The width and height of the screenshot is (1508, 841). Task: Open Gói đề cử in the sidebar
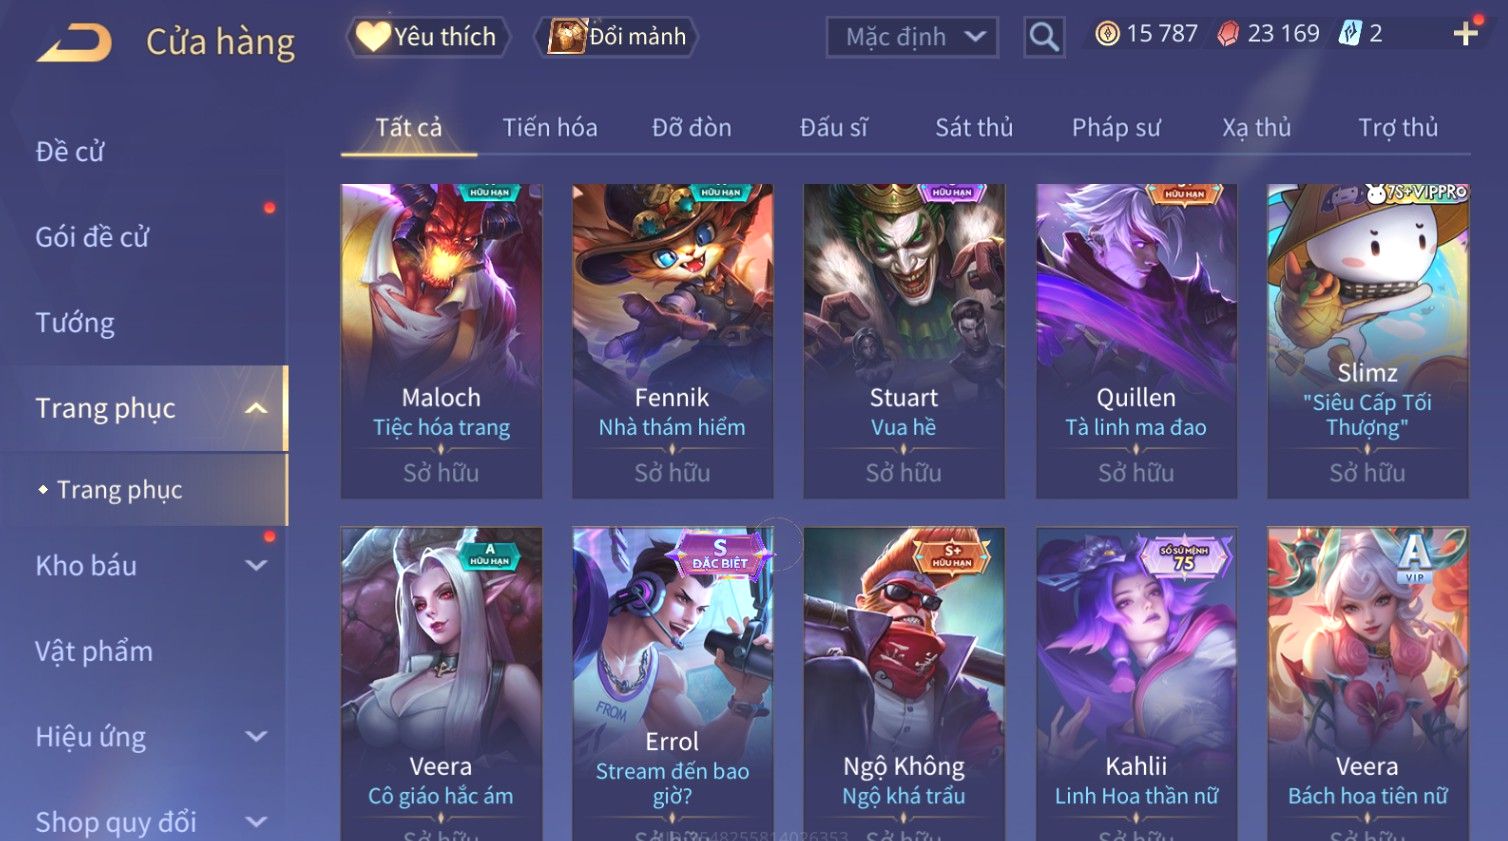92,237
